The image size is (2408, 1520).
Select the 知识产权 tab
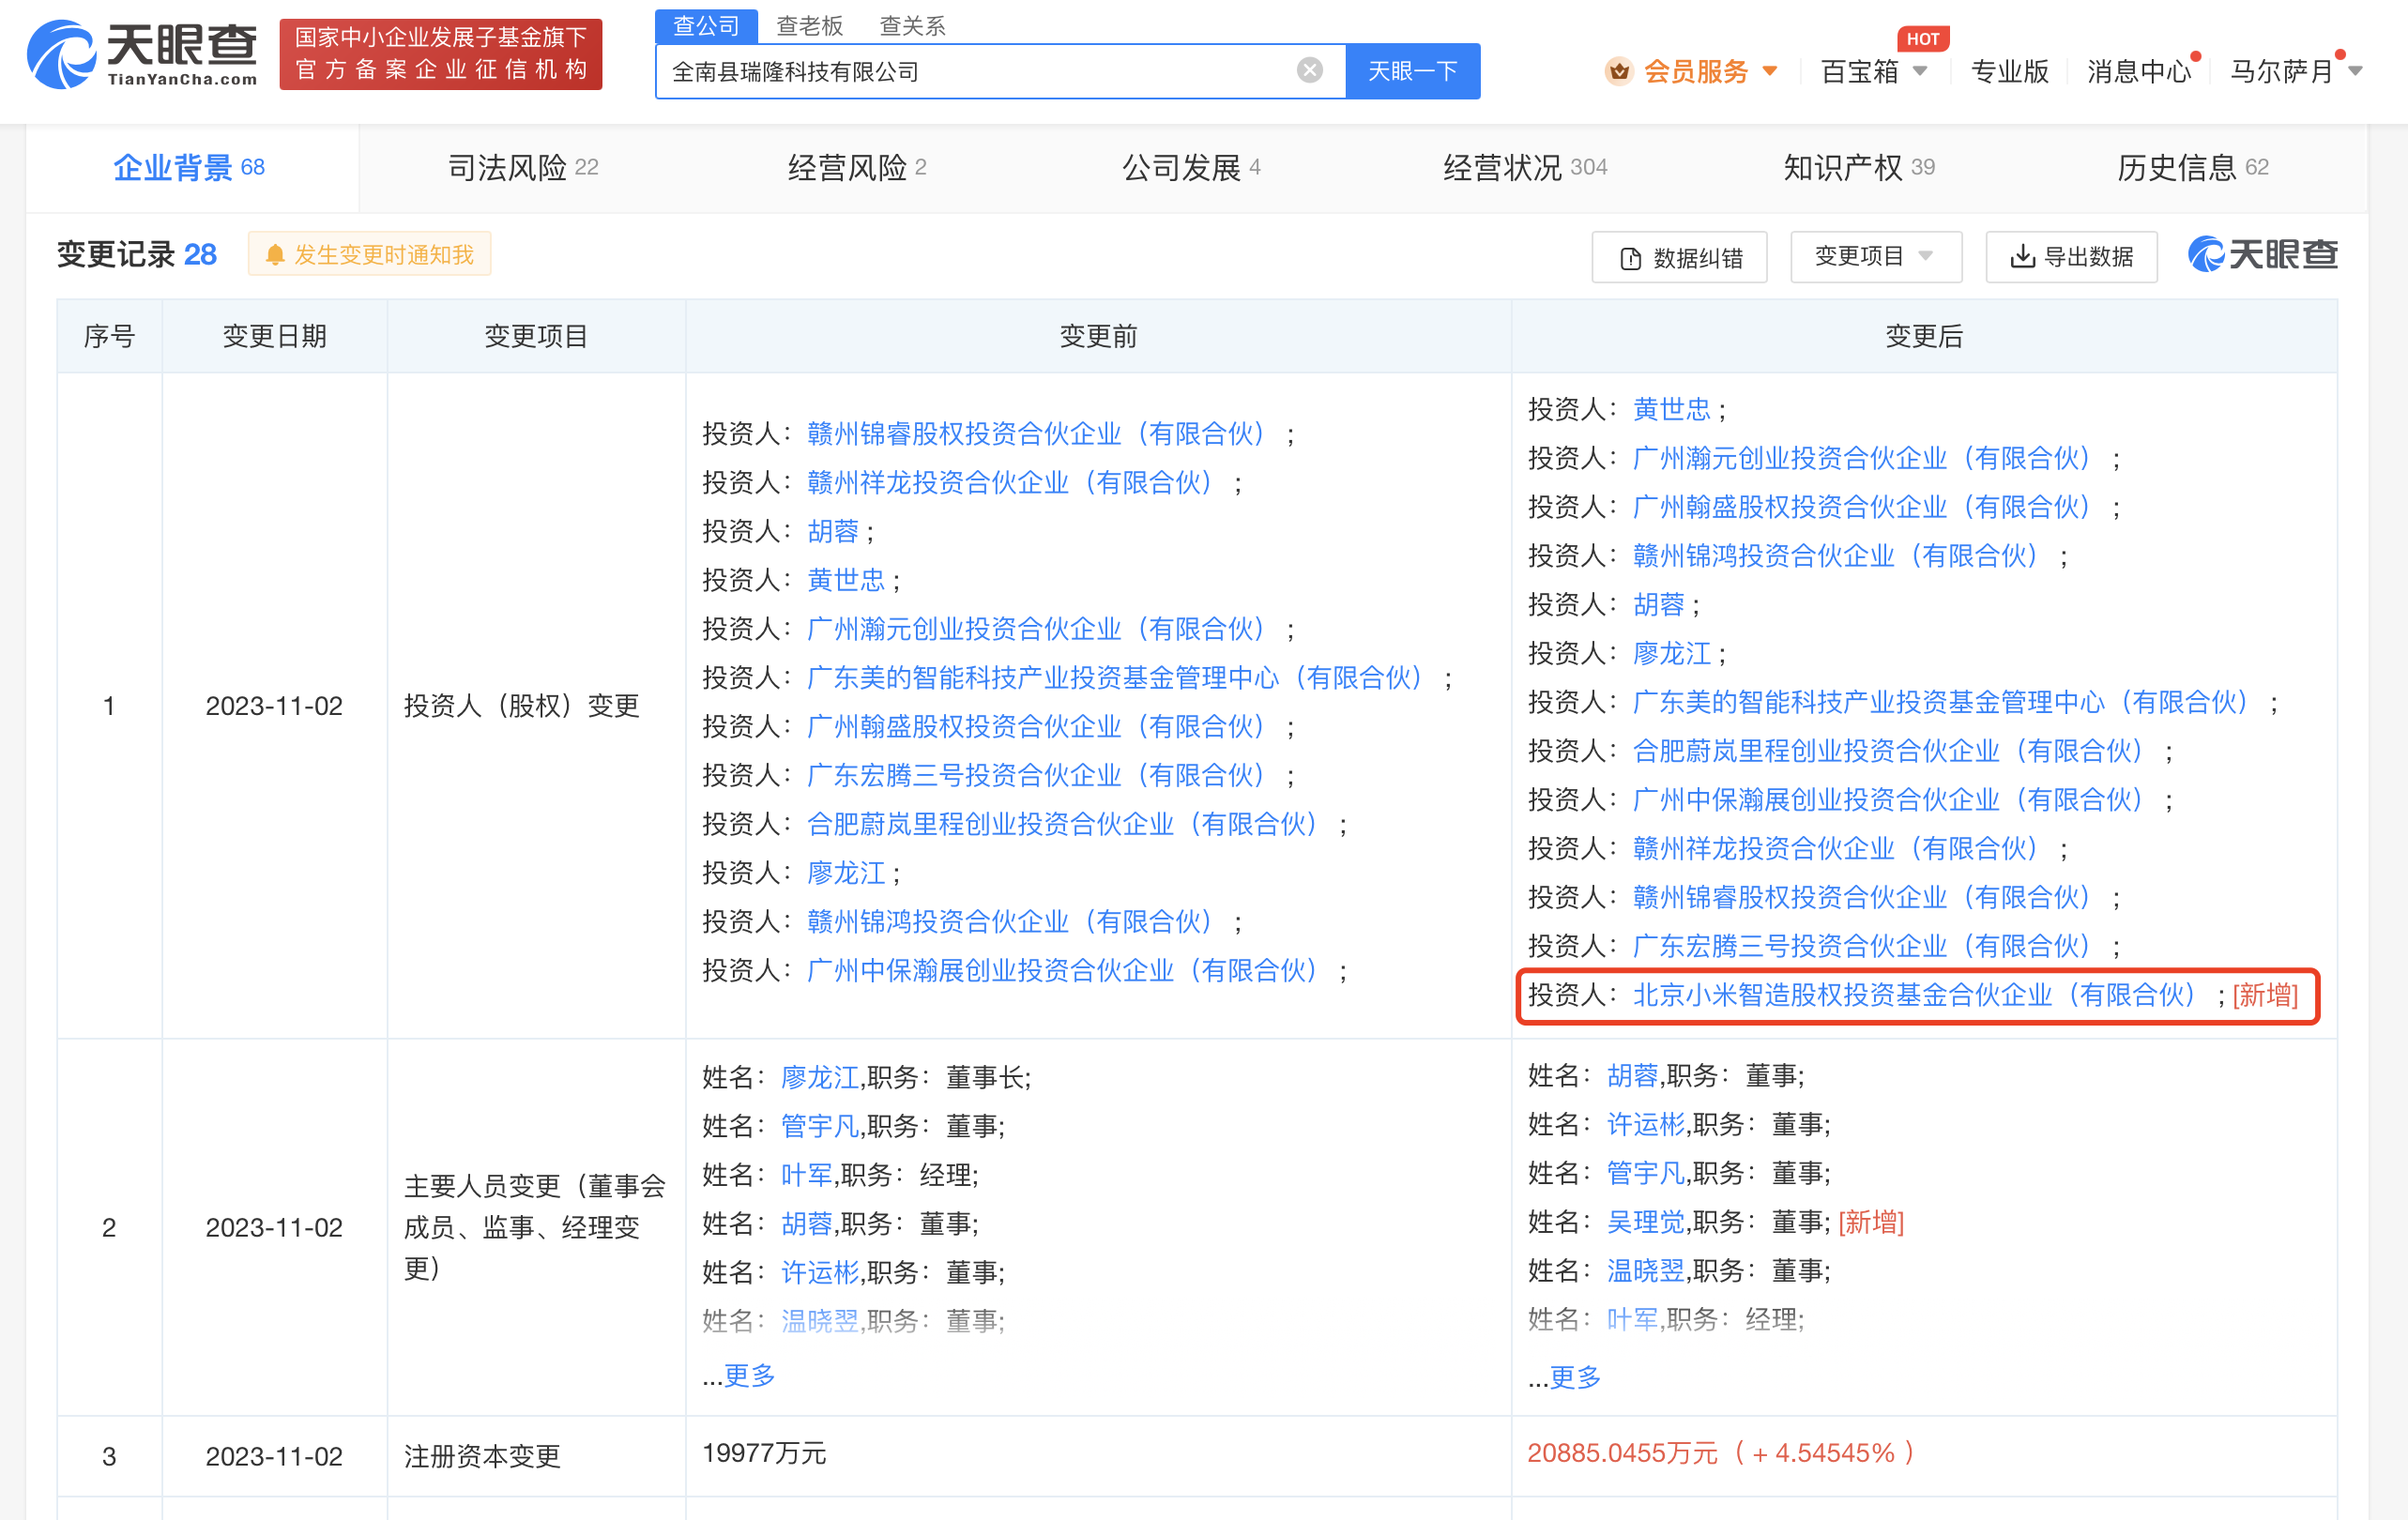[1859, 167]
